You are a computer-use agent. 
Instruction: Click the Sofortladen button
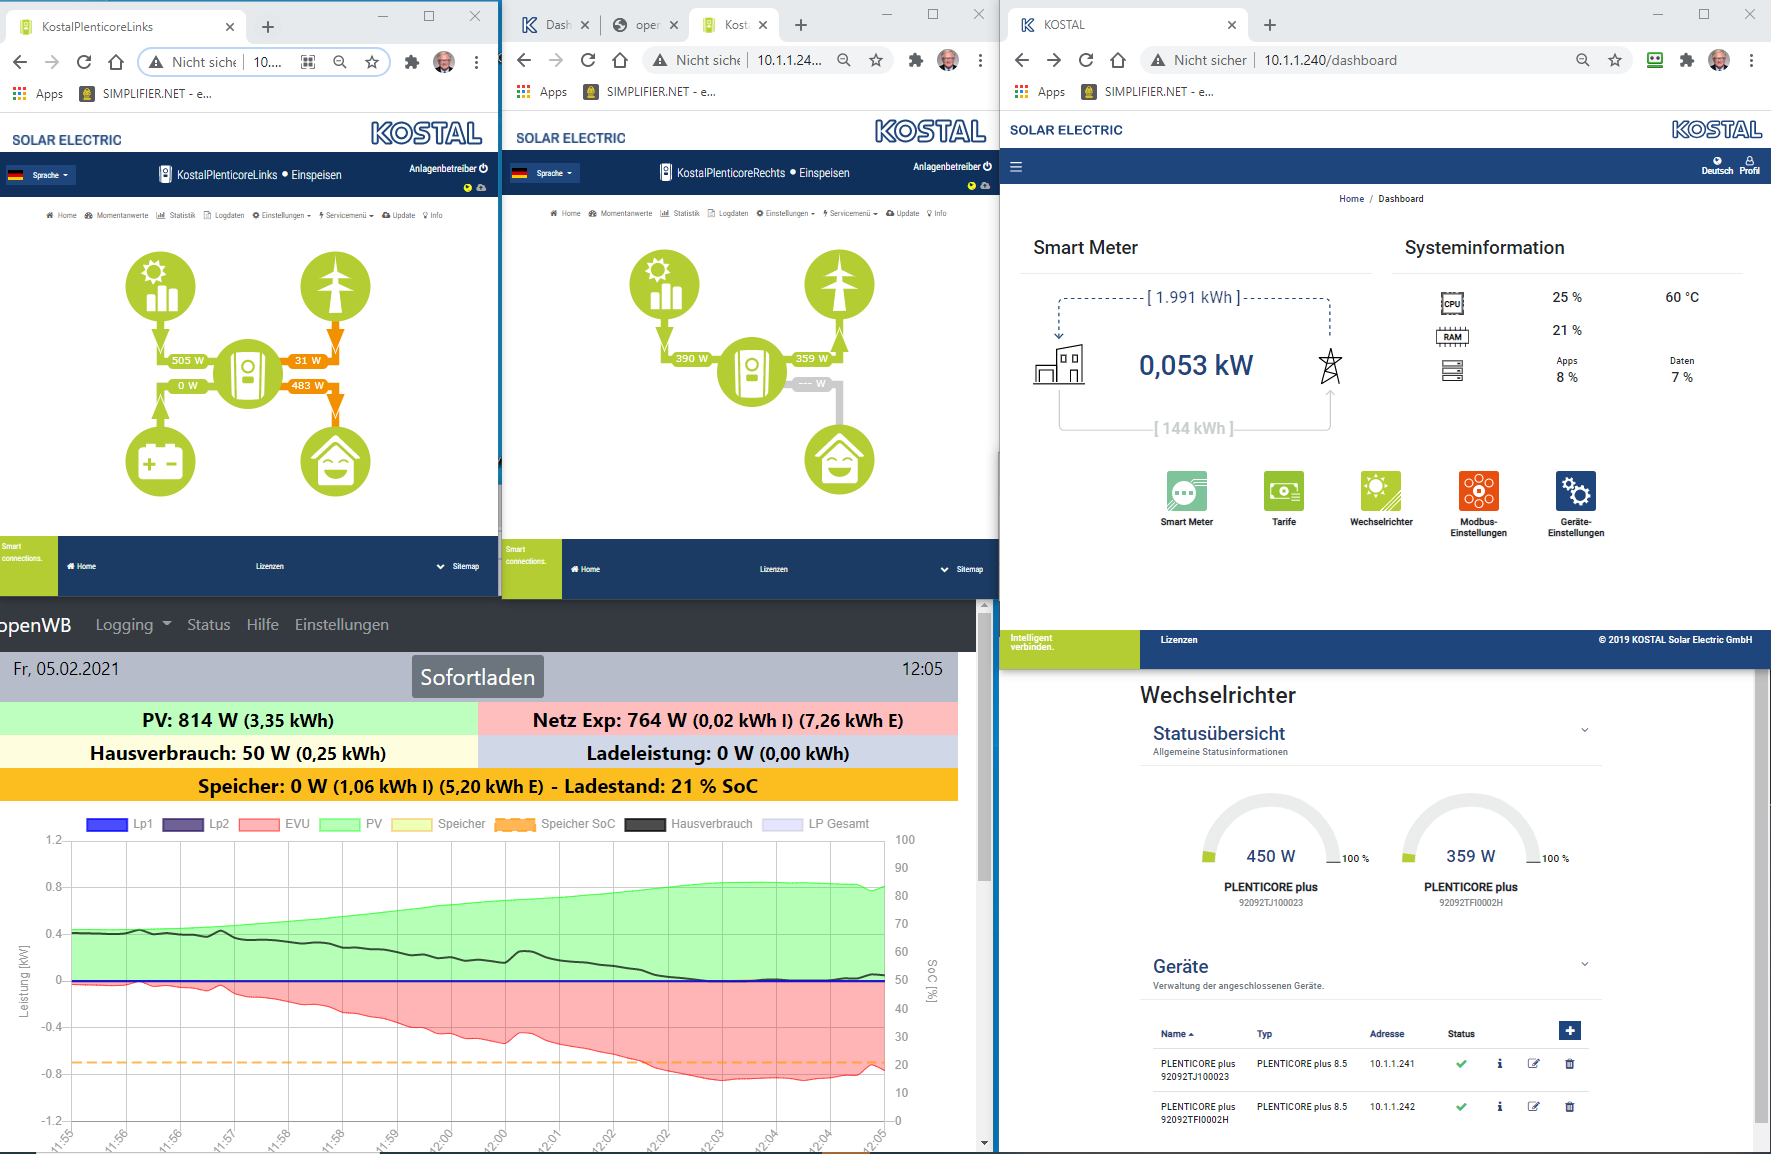click(x=477, y=677)
